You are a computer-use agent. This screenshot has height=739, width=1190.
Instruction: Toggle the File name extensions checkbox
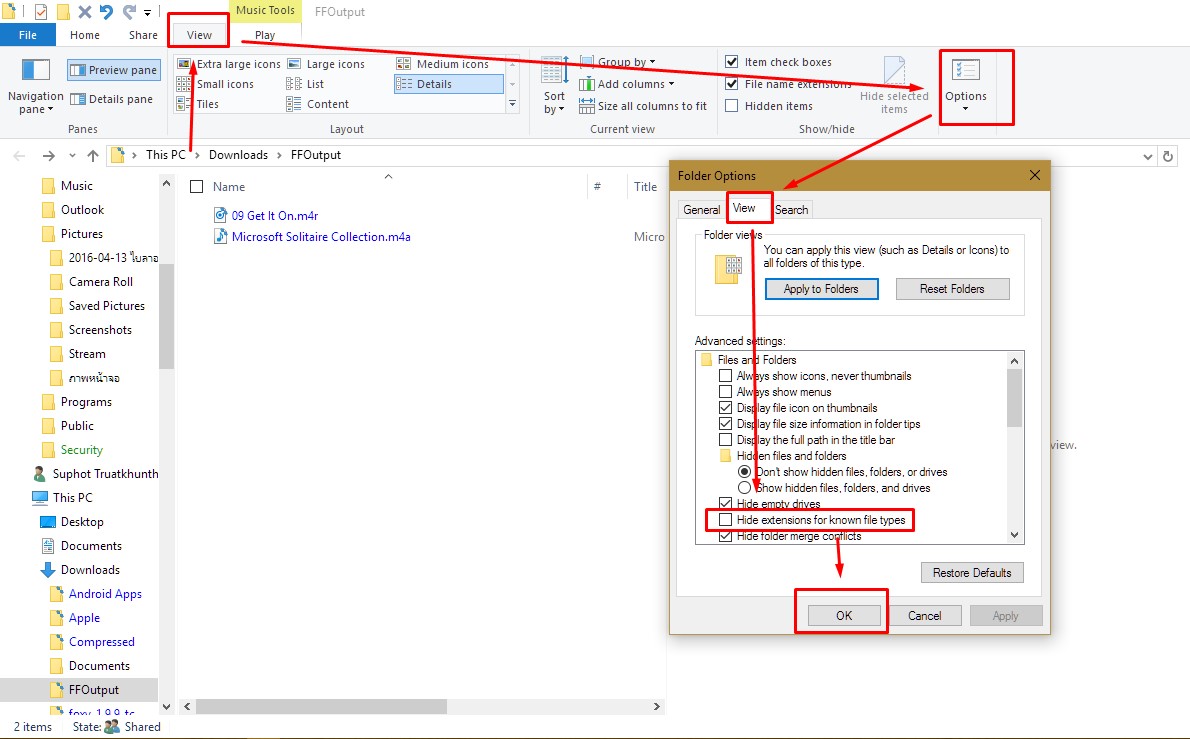[x=732, y=83]
